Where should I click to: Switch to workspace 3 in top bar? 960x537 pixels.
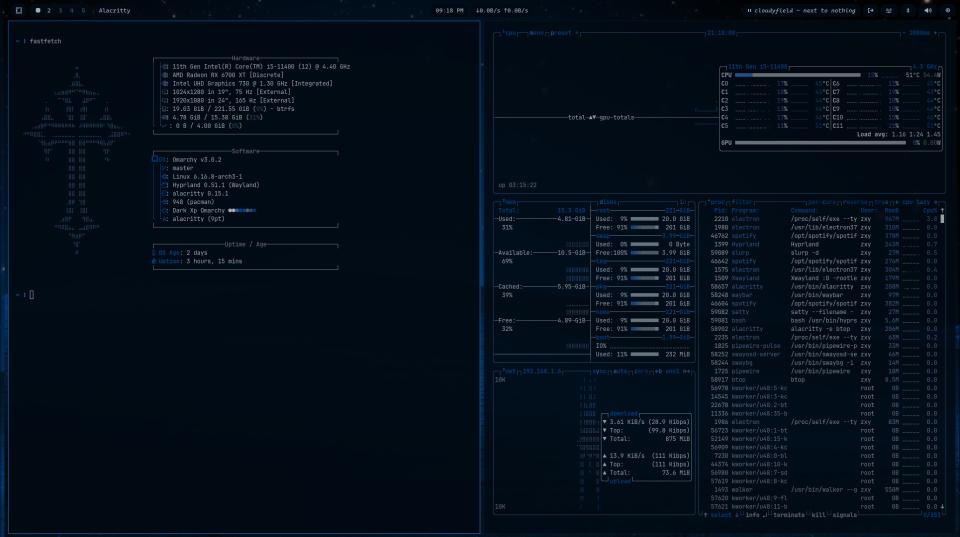(60, 10)
